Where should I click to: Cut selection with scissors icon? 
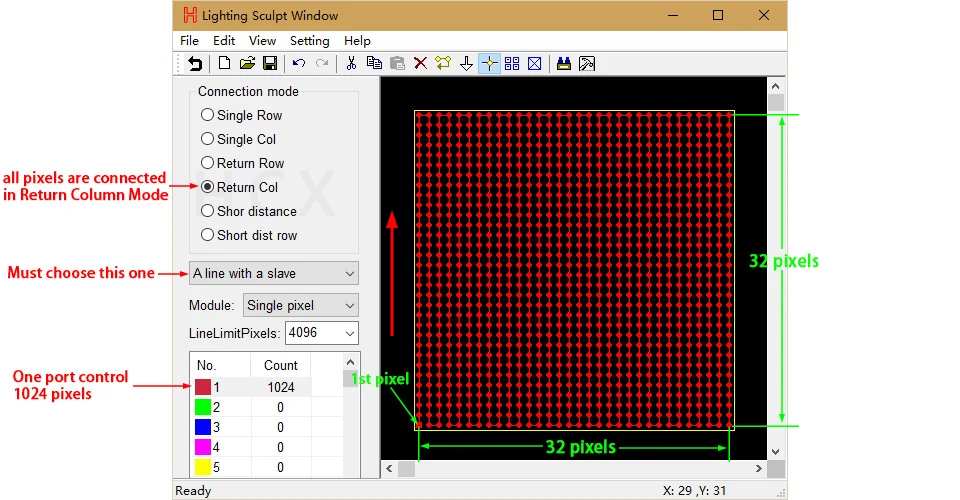coord(351,64)
